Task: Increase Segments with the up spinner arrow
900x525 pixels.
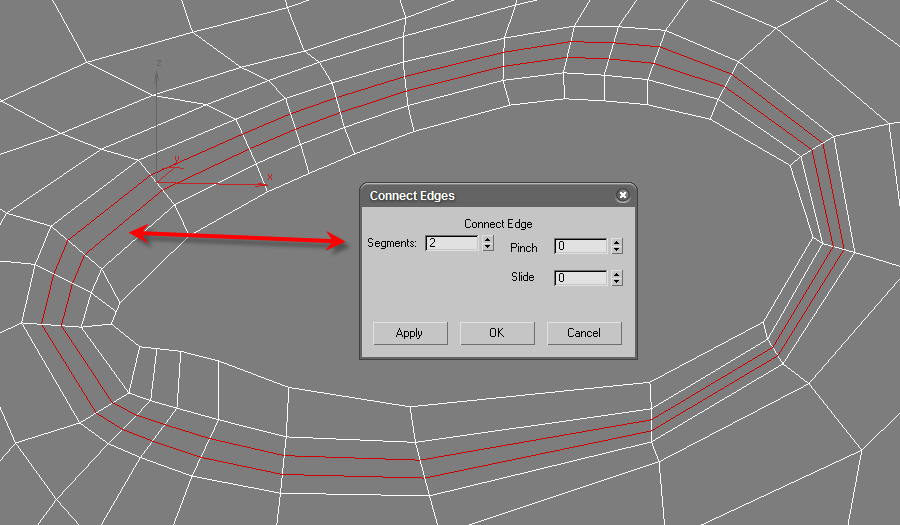Action: 487,239
